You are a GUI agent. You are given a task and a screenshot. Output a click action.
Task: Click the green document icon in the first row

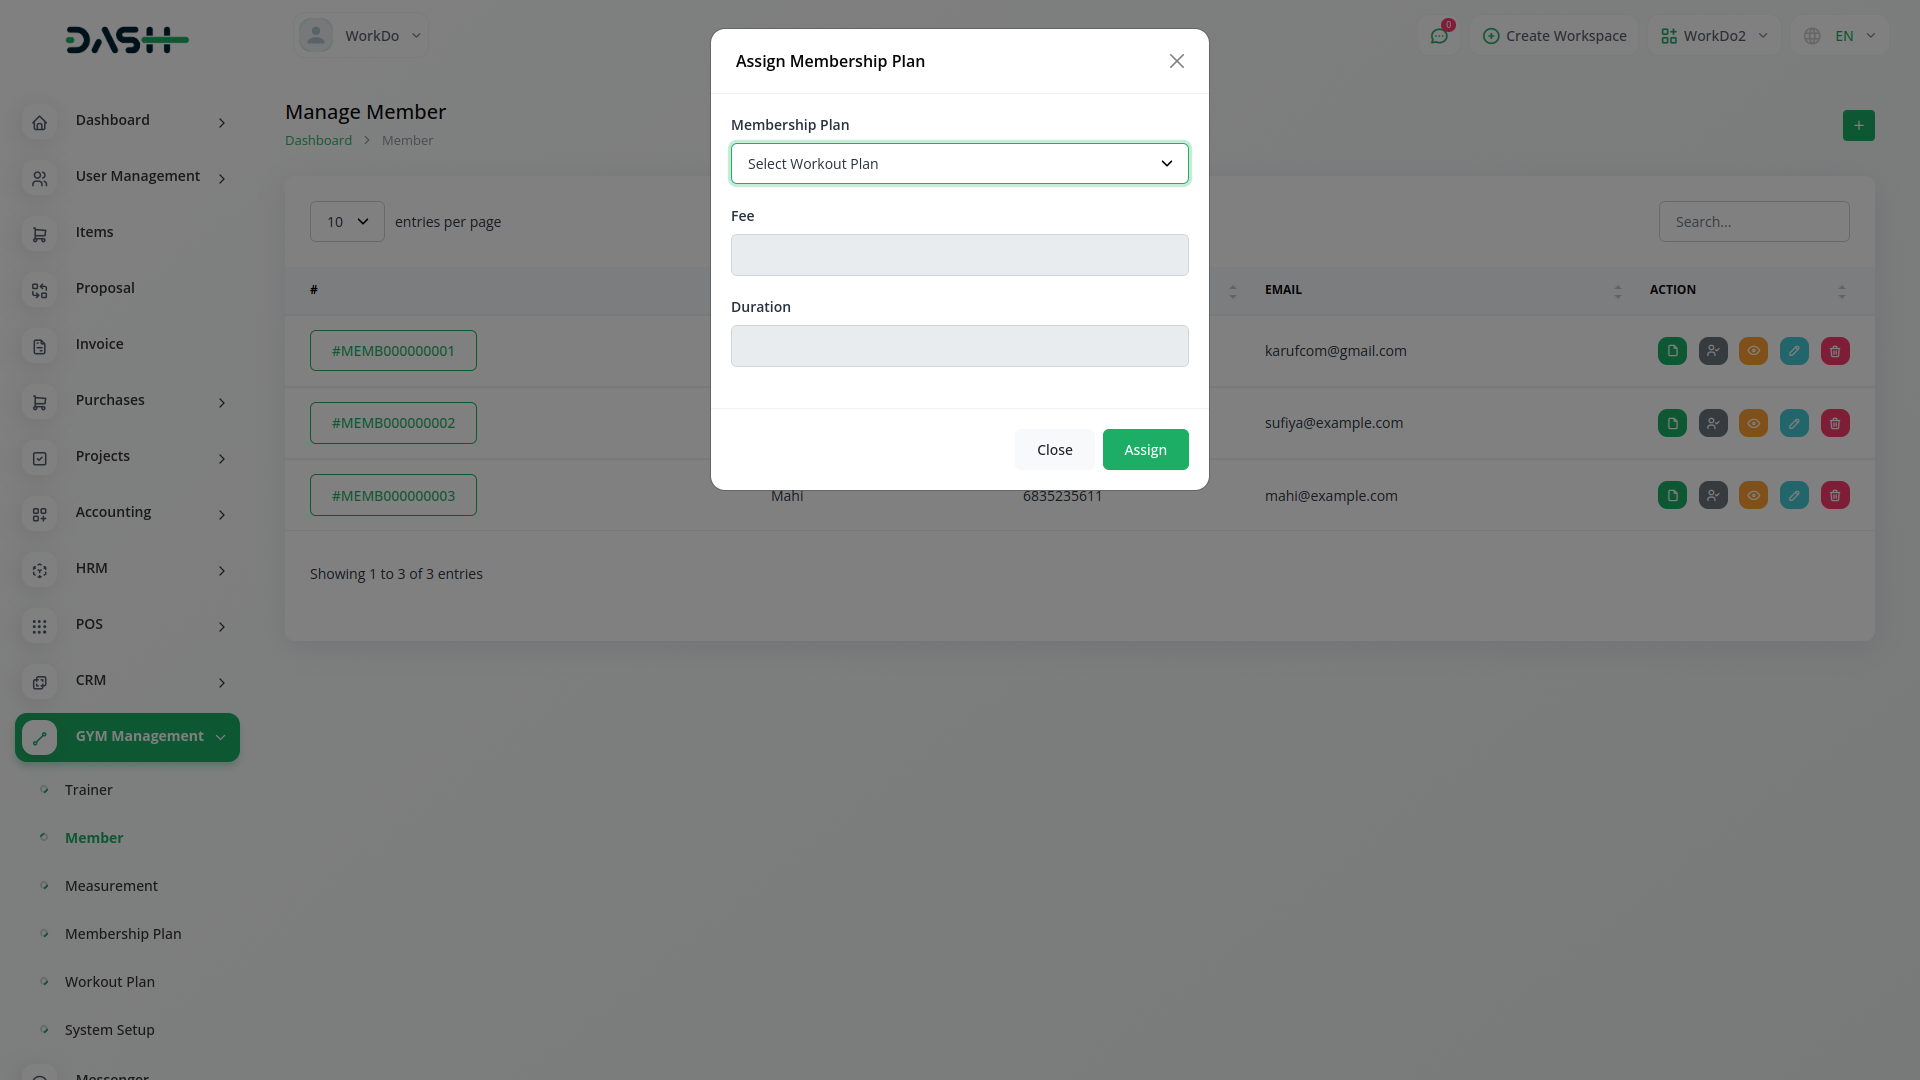[x=1672, y=352]
